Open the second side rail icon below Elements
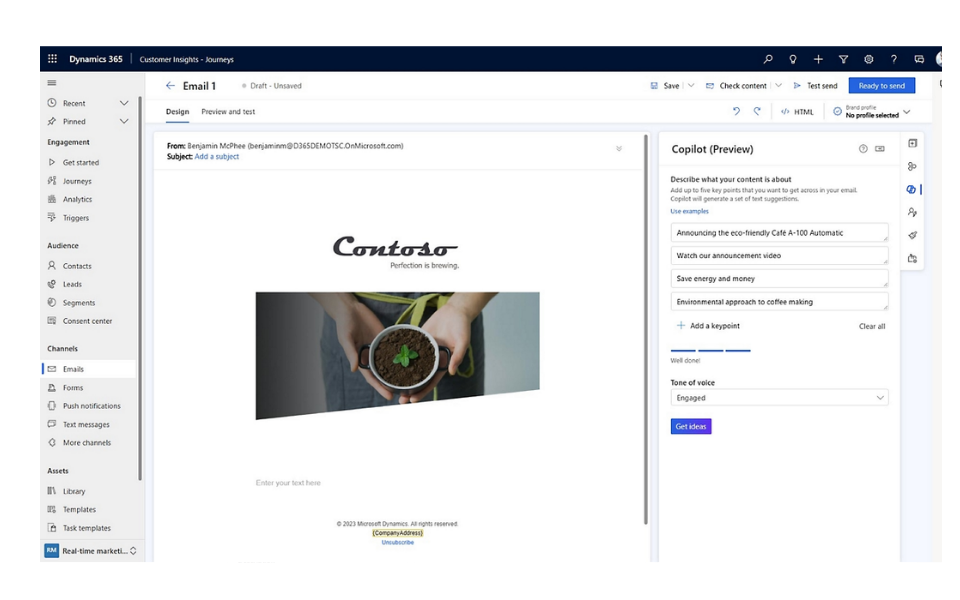The image size is (960, 600). [912, 167]
